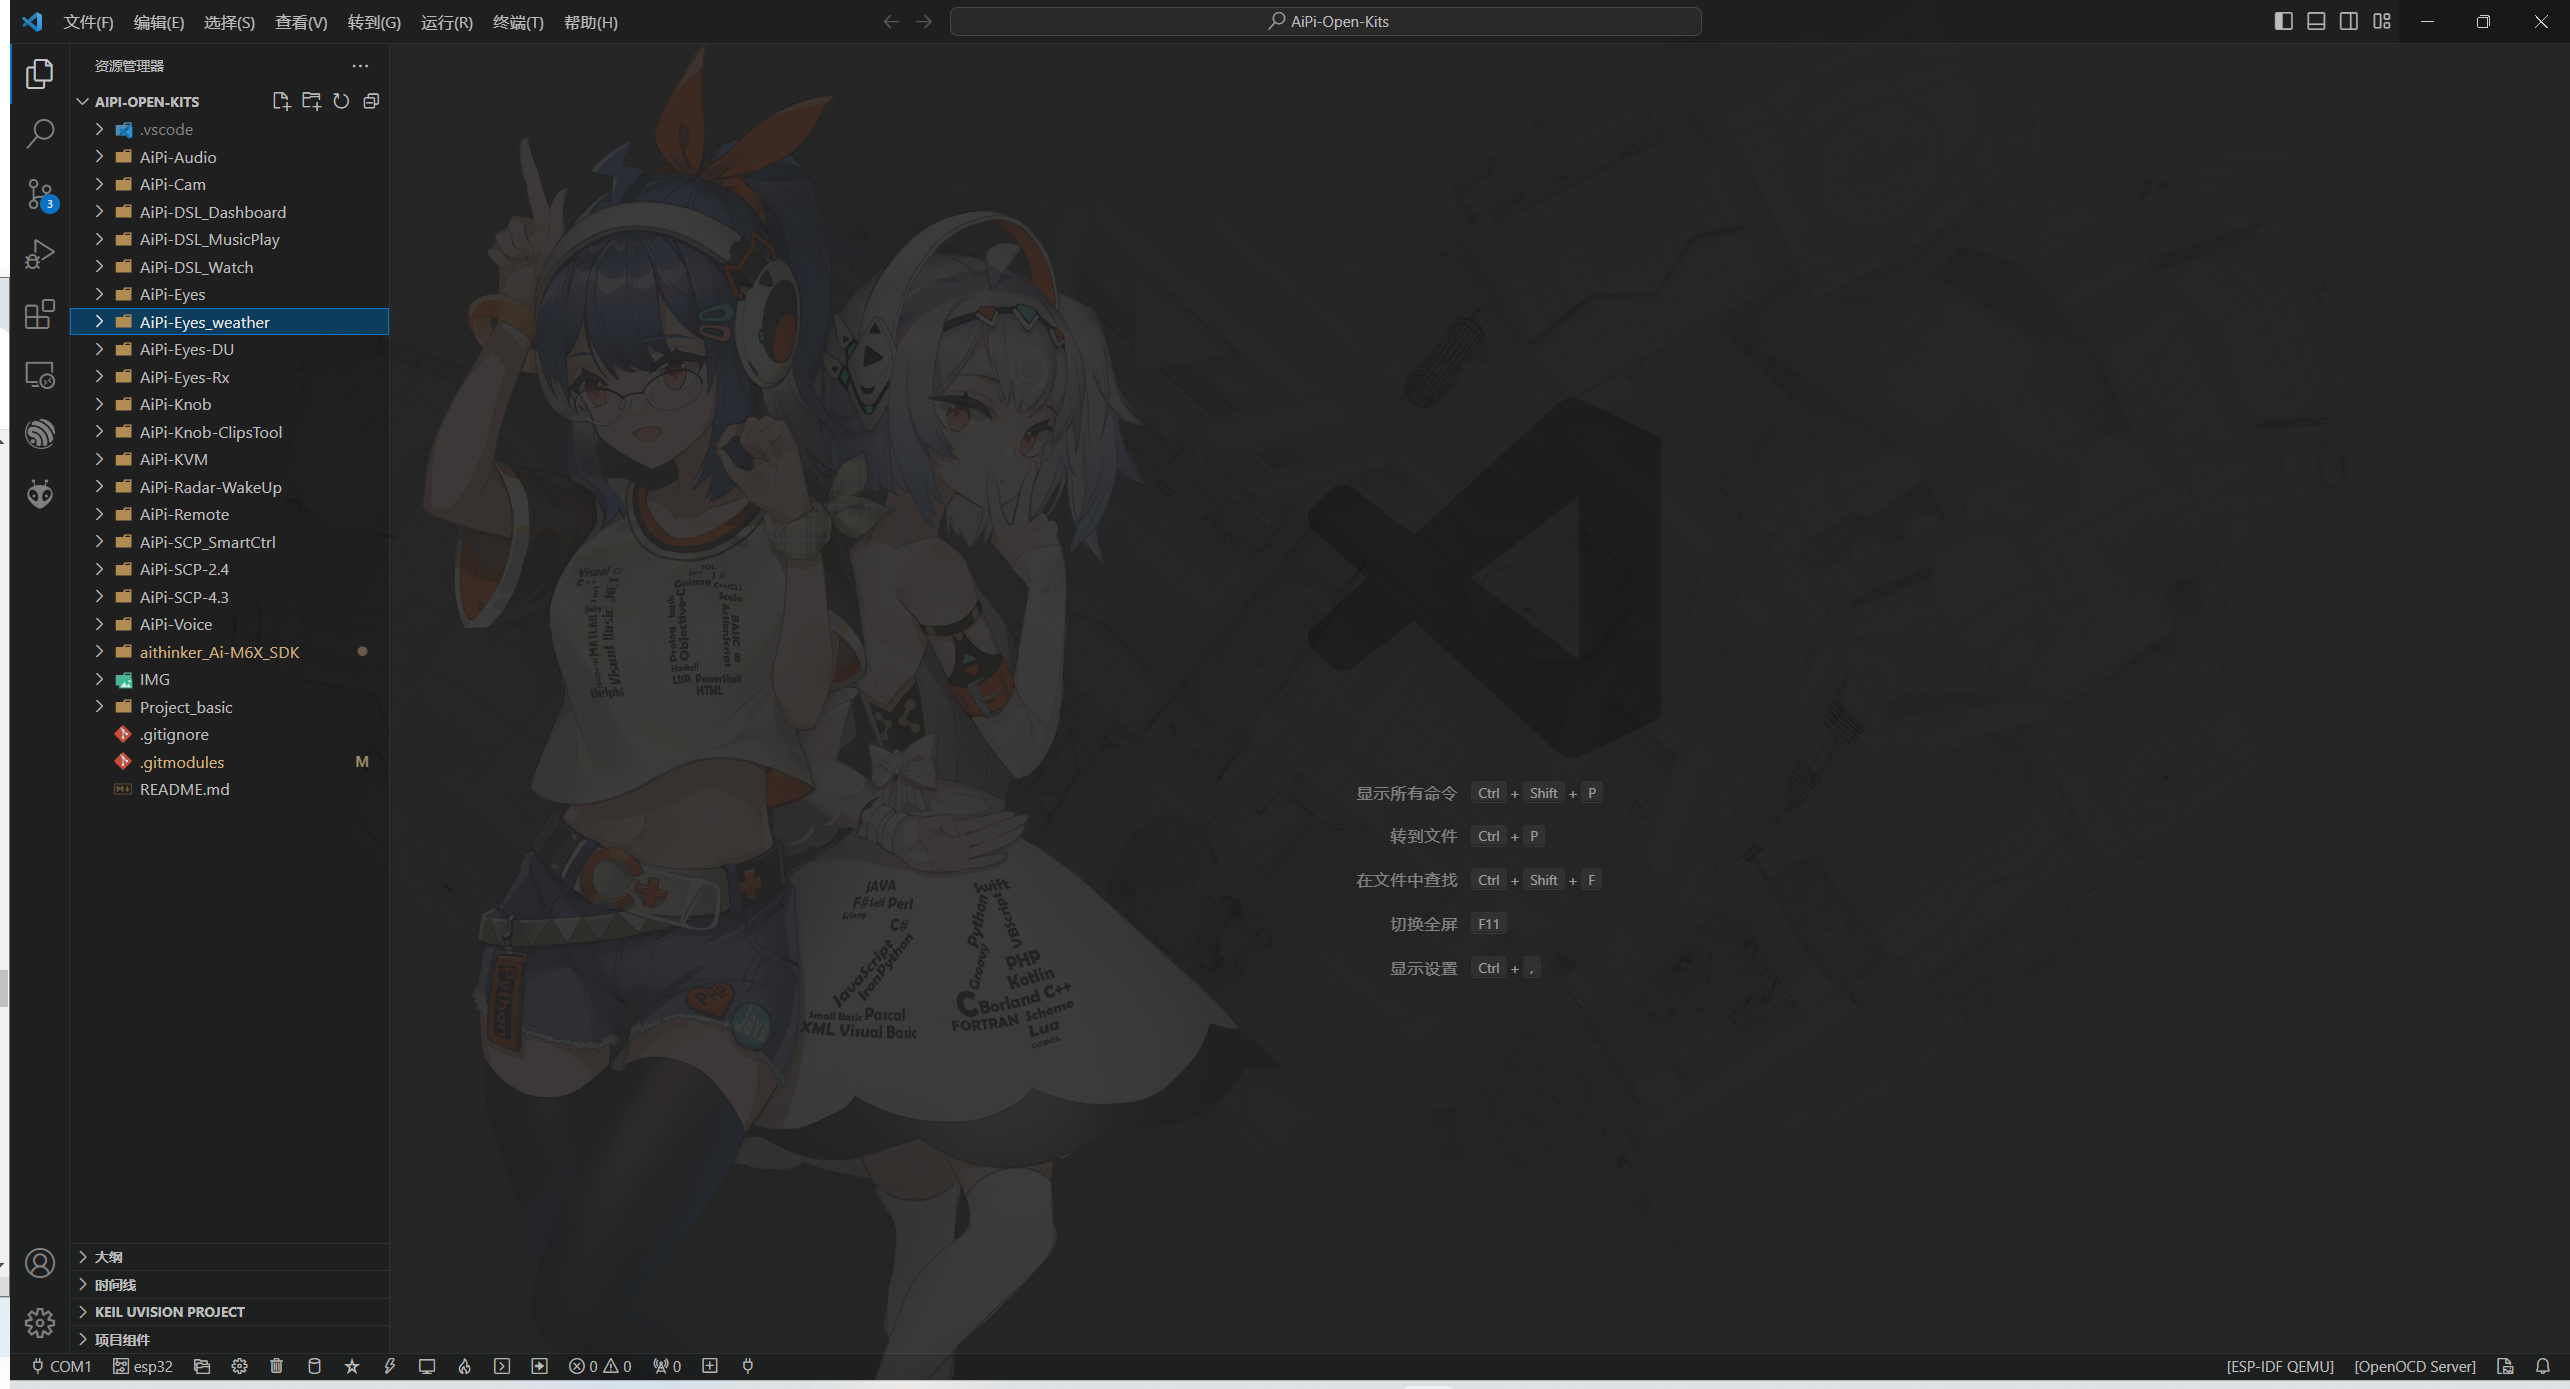This screenshot has height=1389, width=2570.
Task: Open the Extensions view
Action: pyautogui.click(x=40, y=314)
